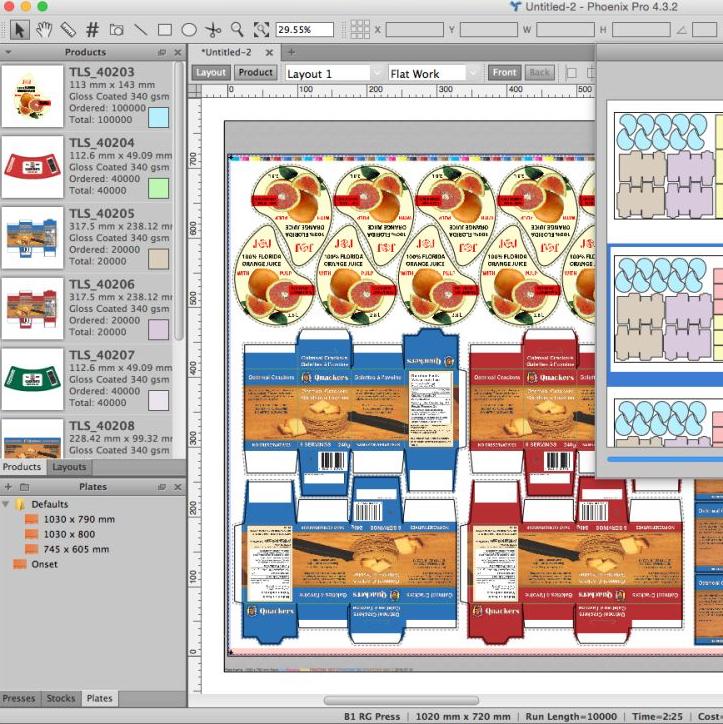The width and height of the screenshot is (723, 724).
Task: Click the blue swatch for TLS_40203
Action: [x=158, y=117]
